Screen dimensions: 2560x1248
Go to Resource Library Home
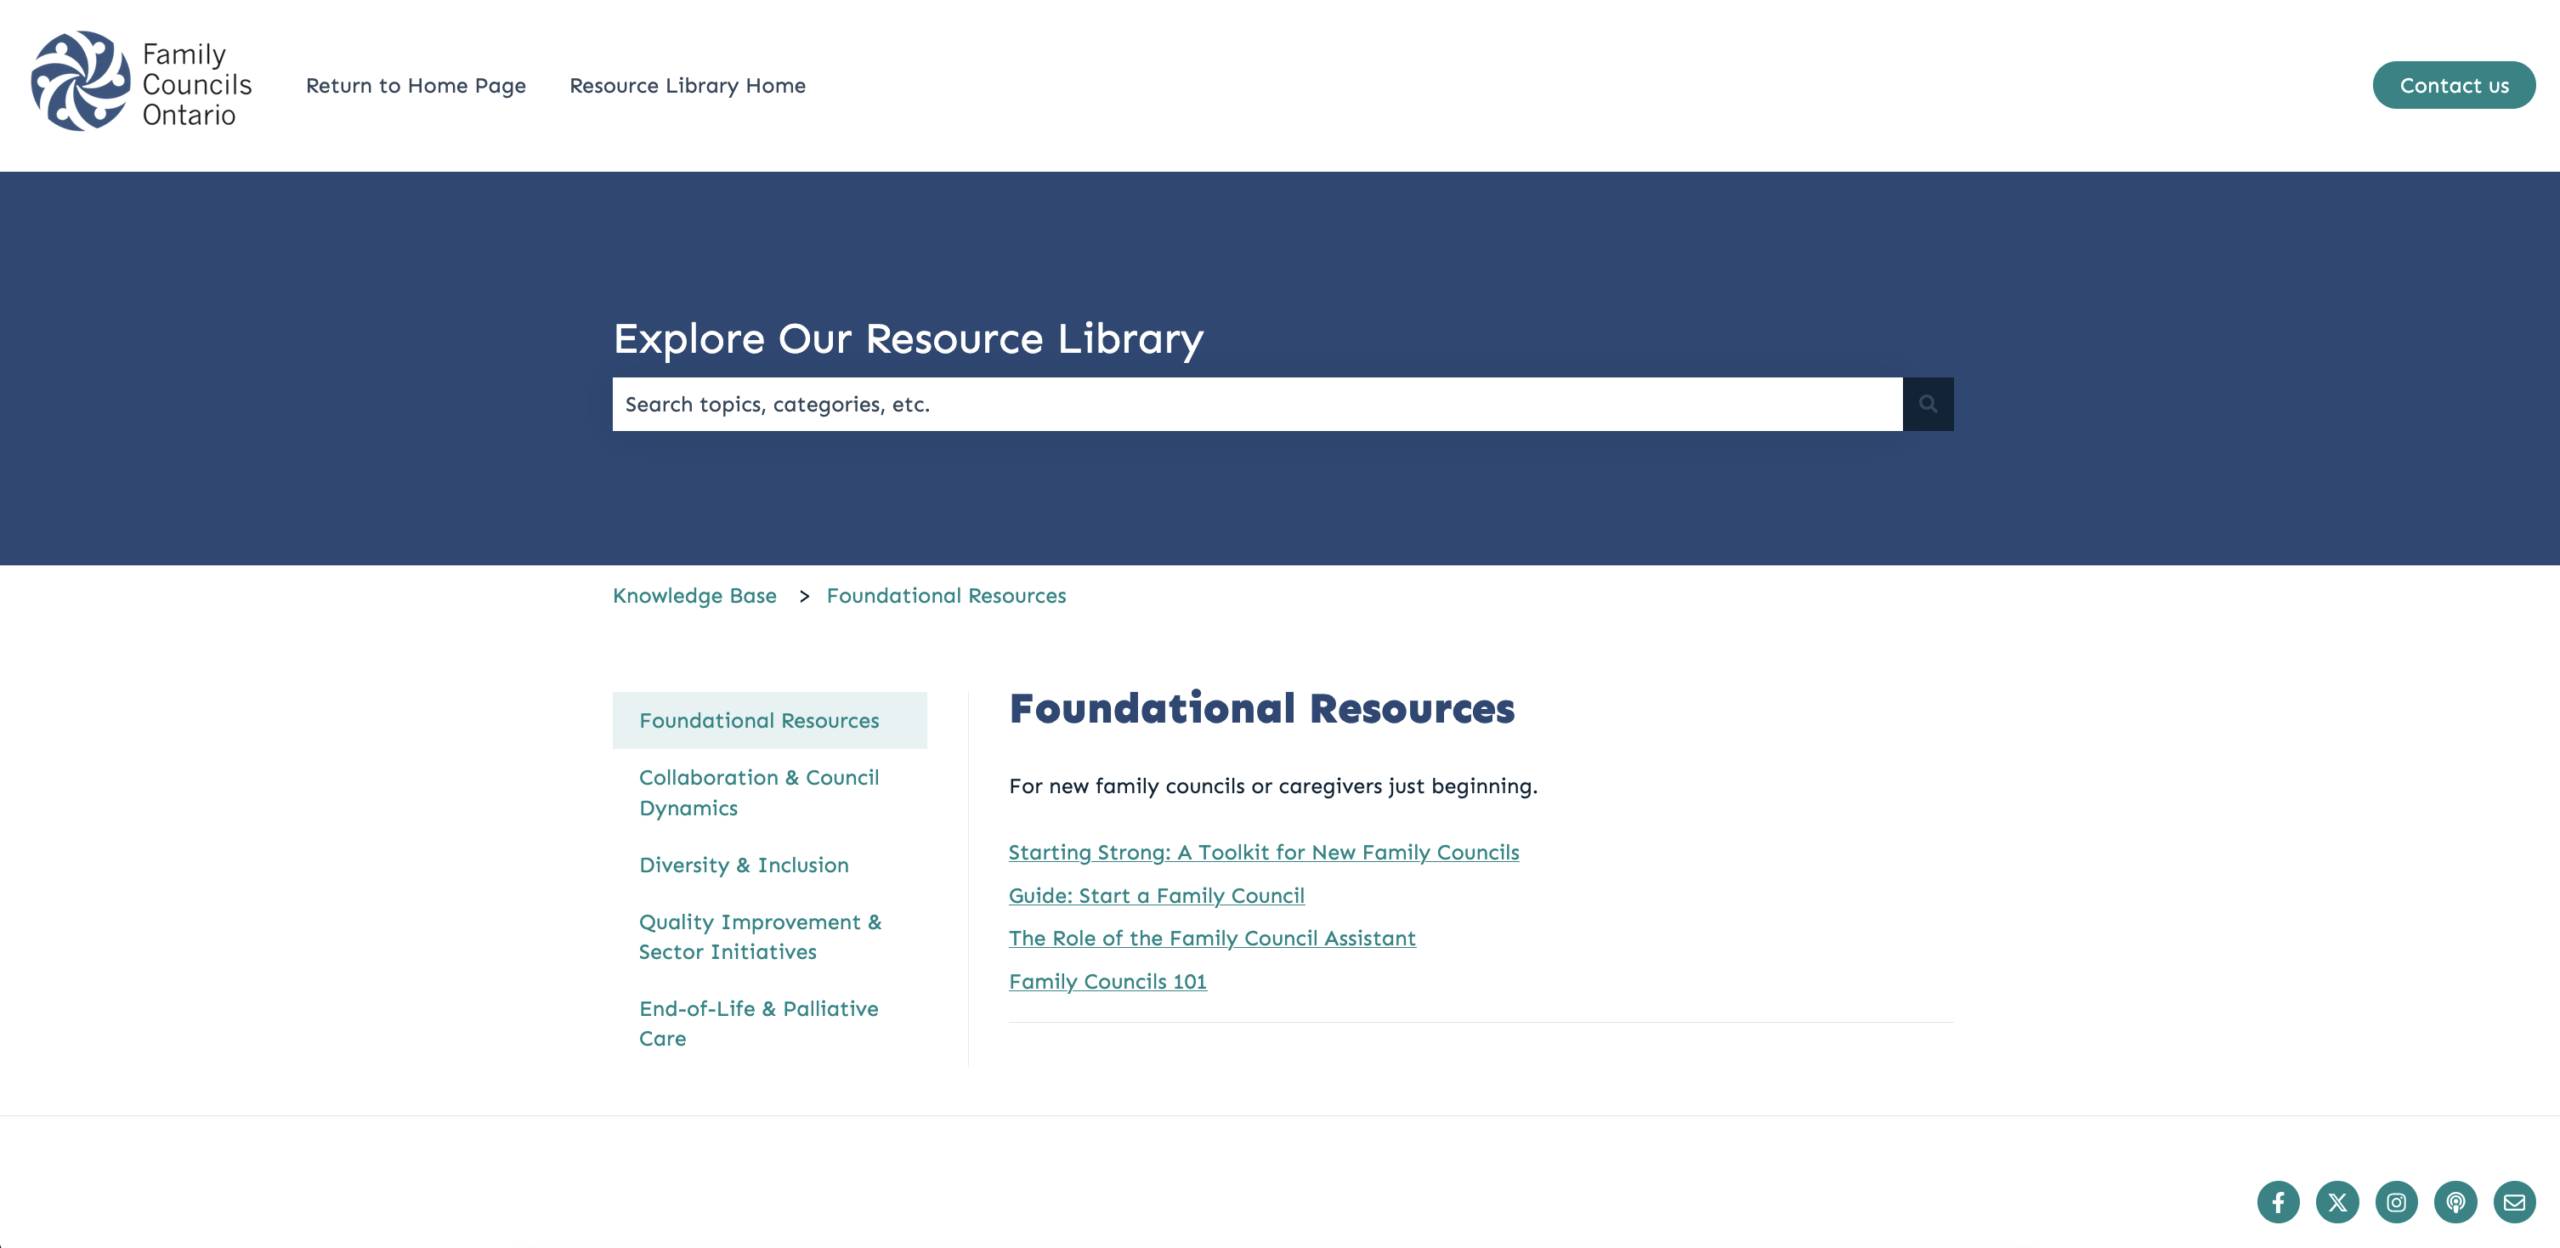click(687, 86)
